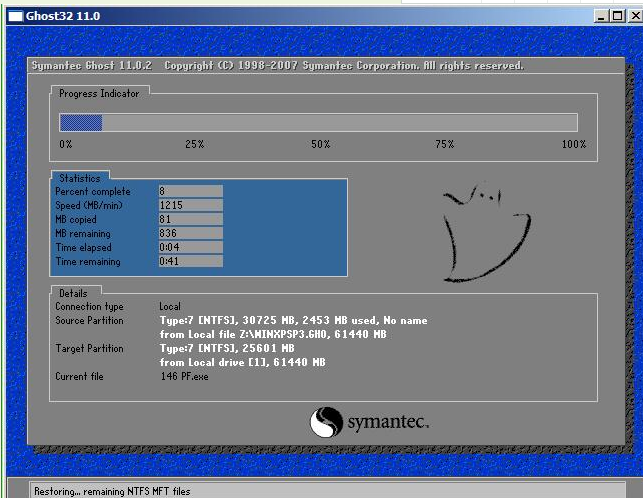643x498 pixels.
Task: Click the Details group label
Action: (x=73, y=293)
